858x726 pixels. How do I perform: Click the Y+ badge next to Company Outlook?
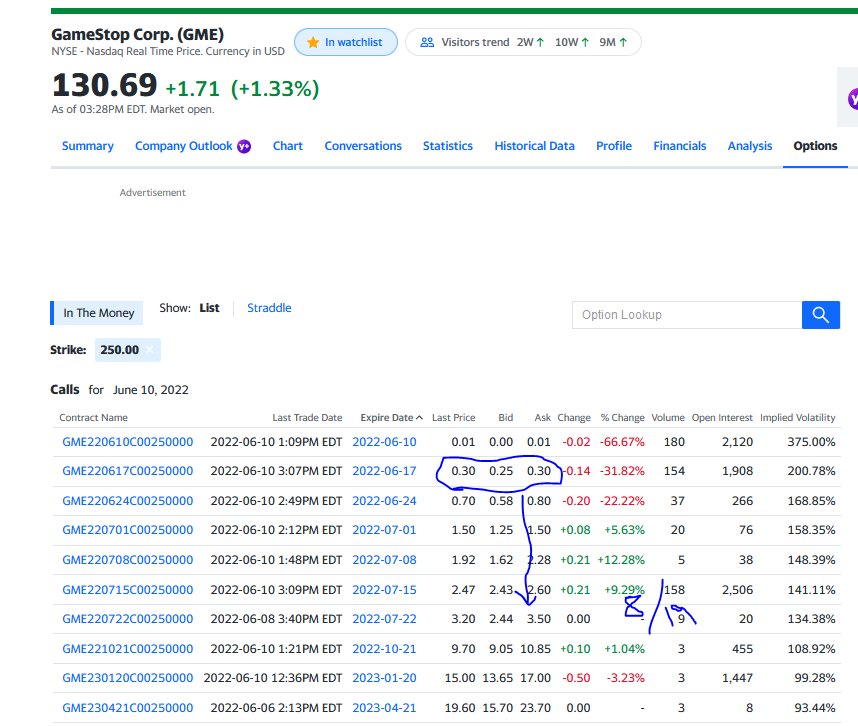tap(244, 146)
